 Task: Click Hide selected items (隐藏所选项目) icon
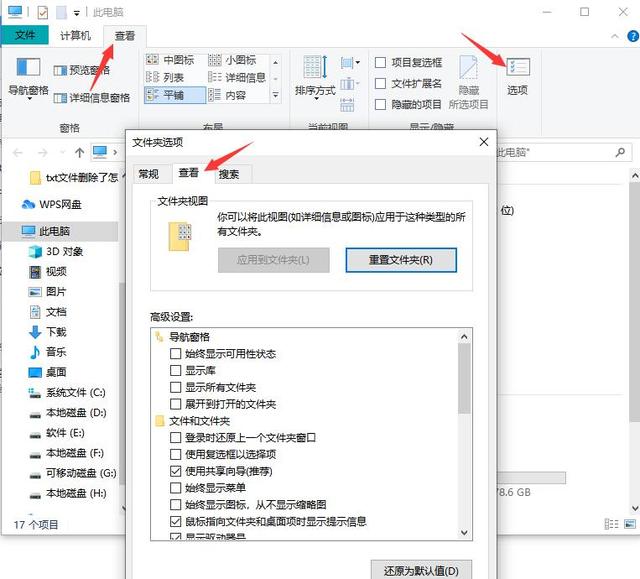[x=468, y=83]
